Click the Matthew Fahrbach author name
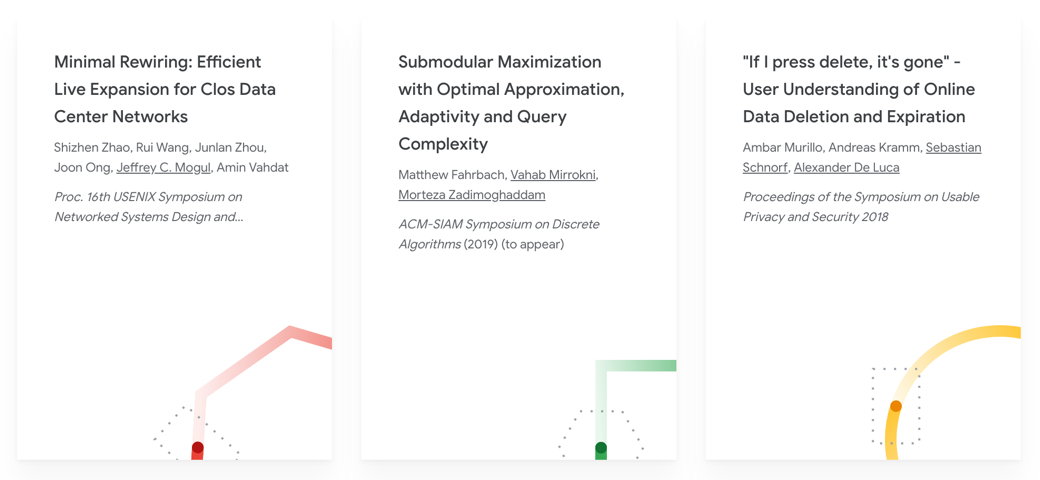This screenshot has width=1040, height=480. coord(450,174)
